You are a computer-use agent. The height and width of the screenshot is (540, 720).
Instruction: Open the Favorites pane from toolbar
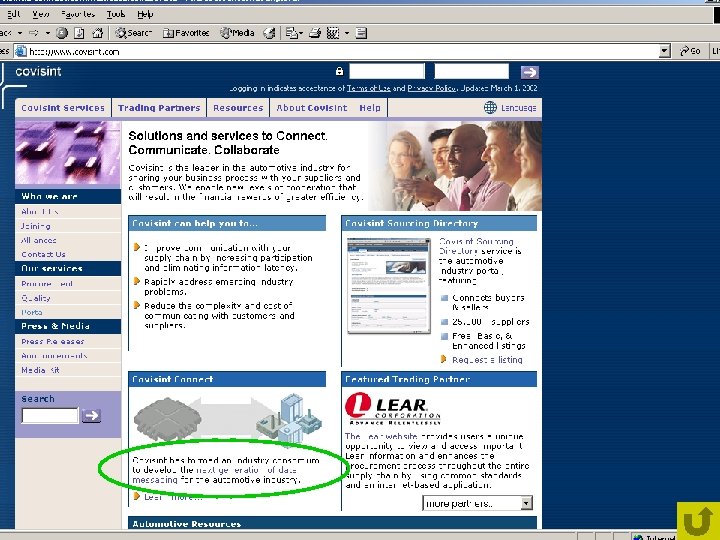(186, 33)
